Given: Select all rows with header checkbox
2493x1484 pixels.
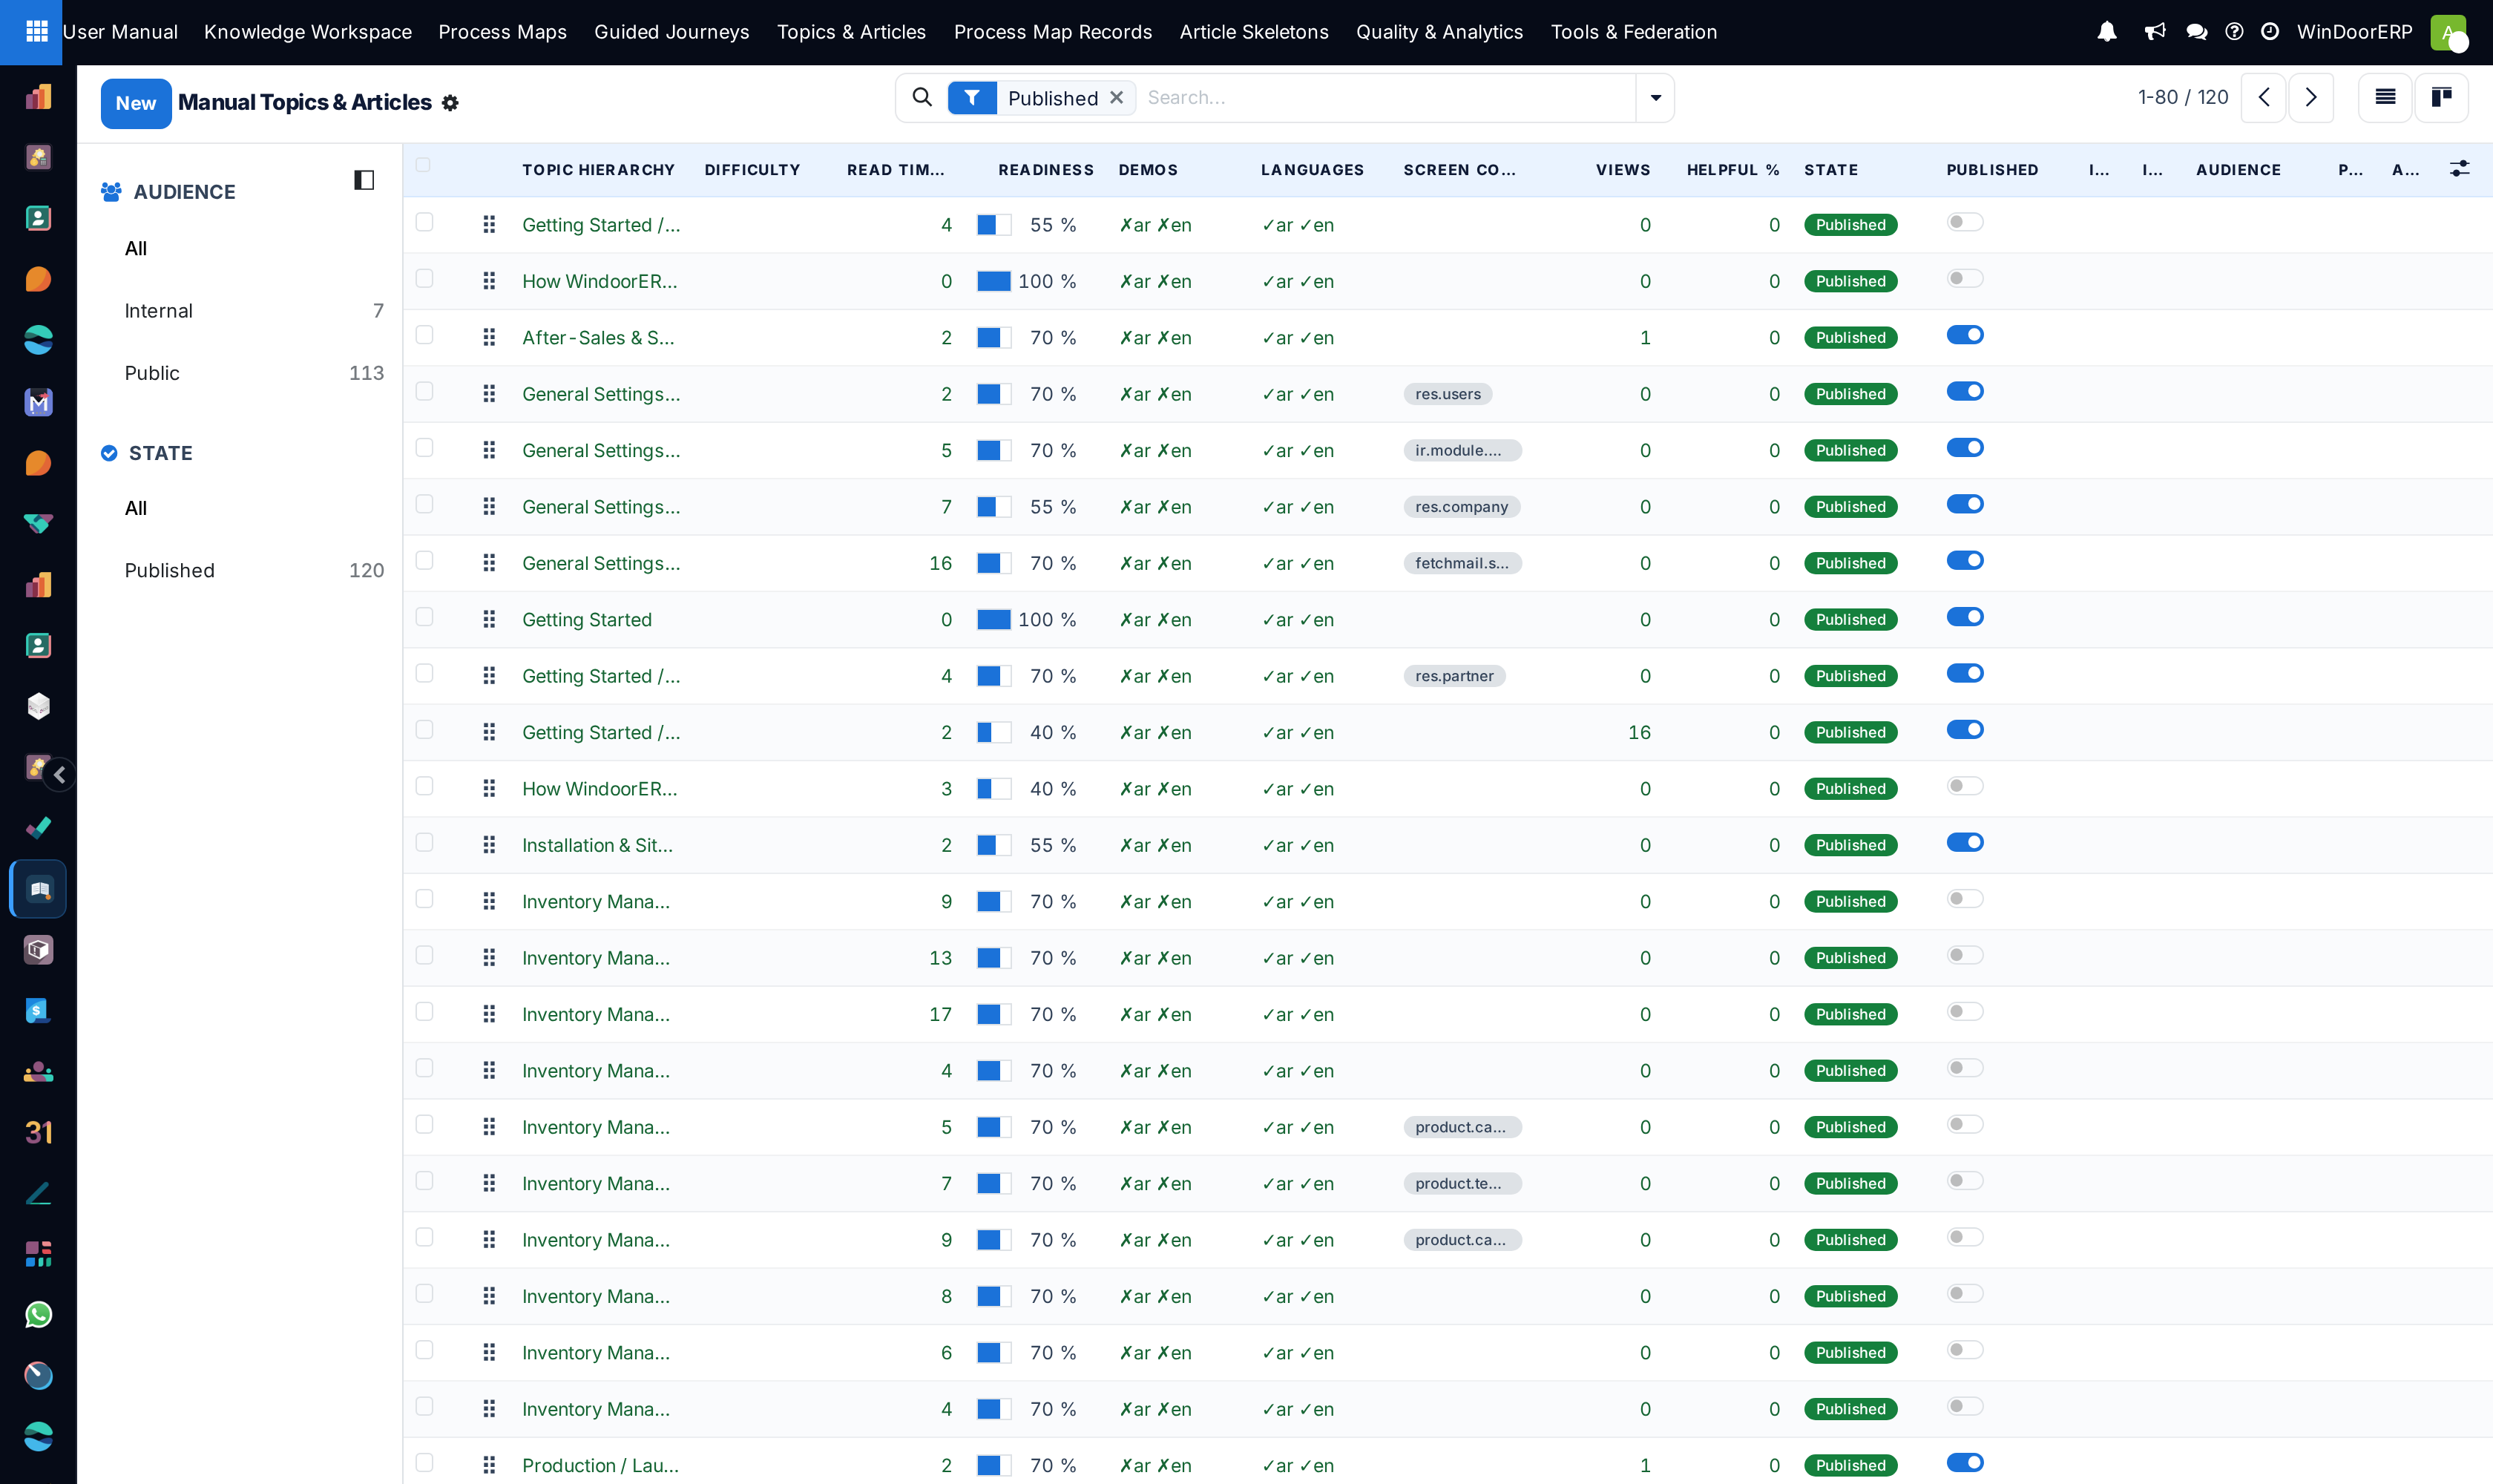Looking at the screenshot, I should click(423, 165).
